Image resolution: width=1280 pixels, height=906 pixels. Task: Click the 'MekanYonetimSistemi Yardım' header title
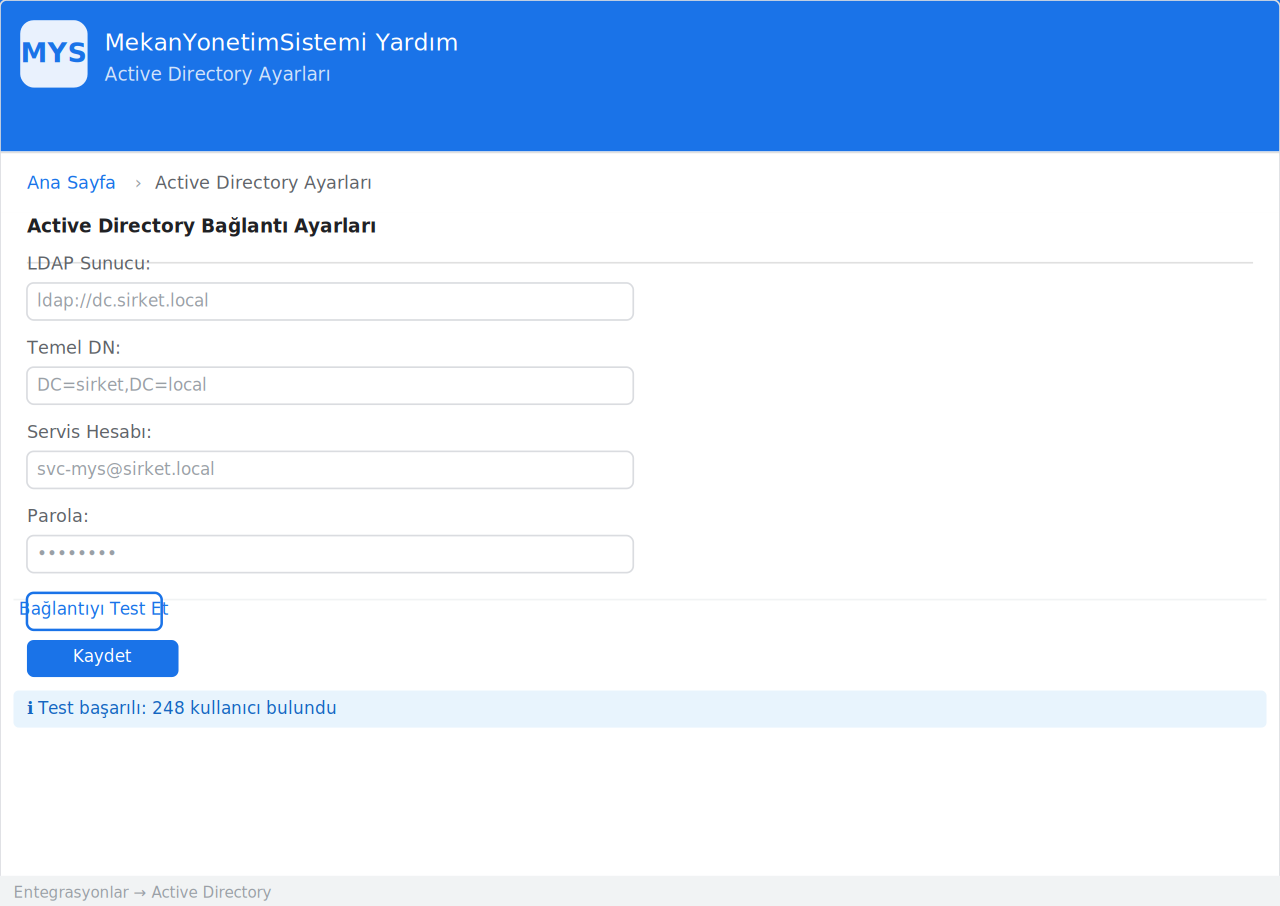tap(281, 43)
